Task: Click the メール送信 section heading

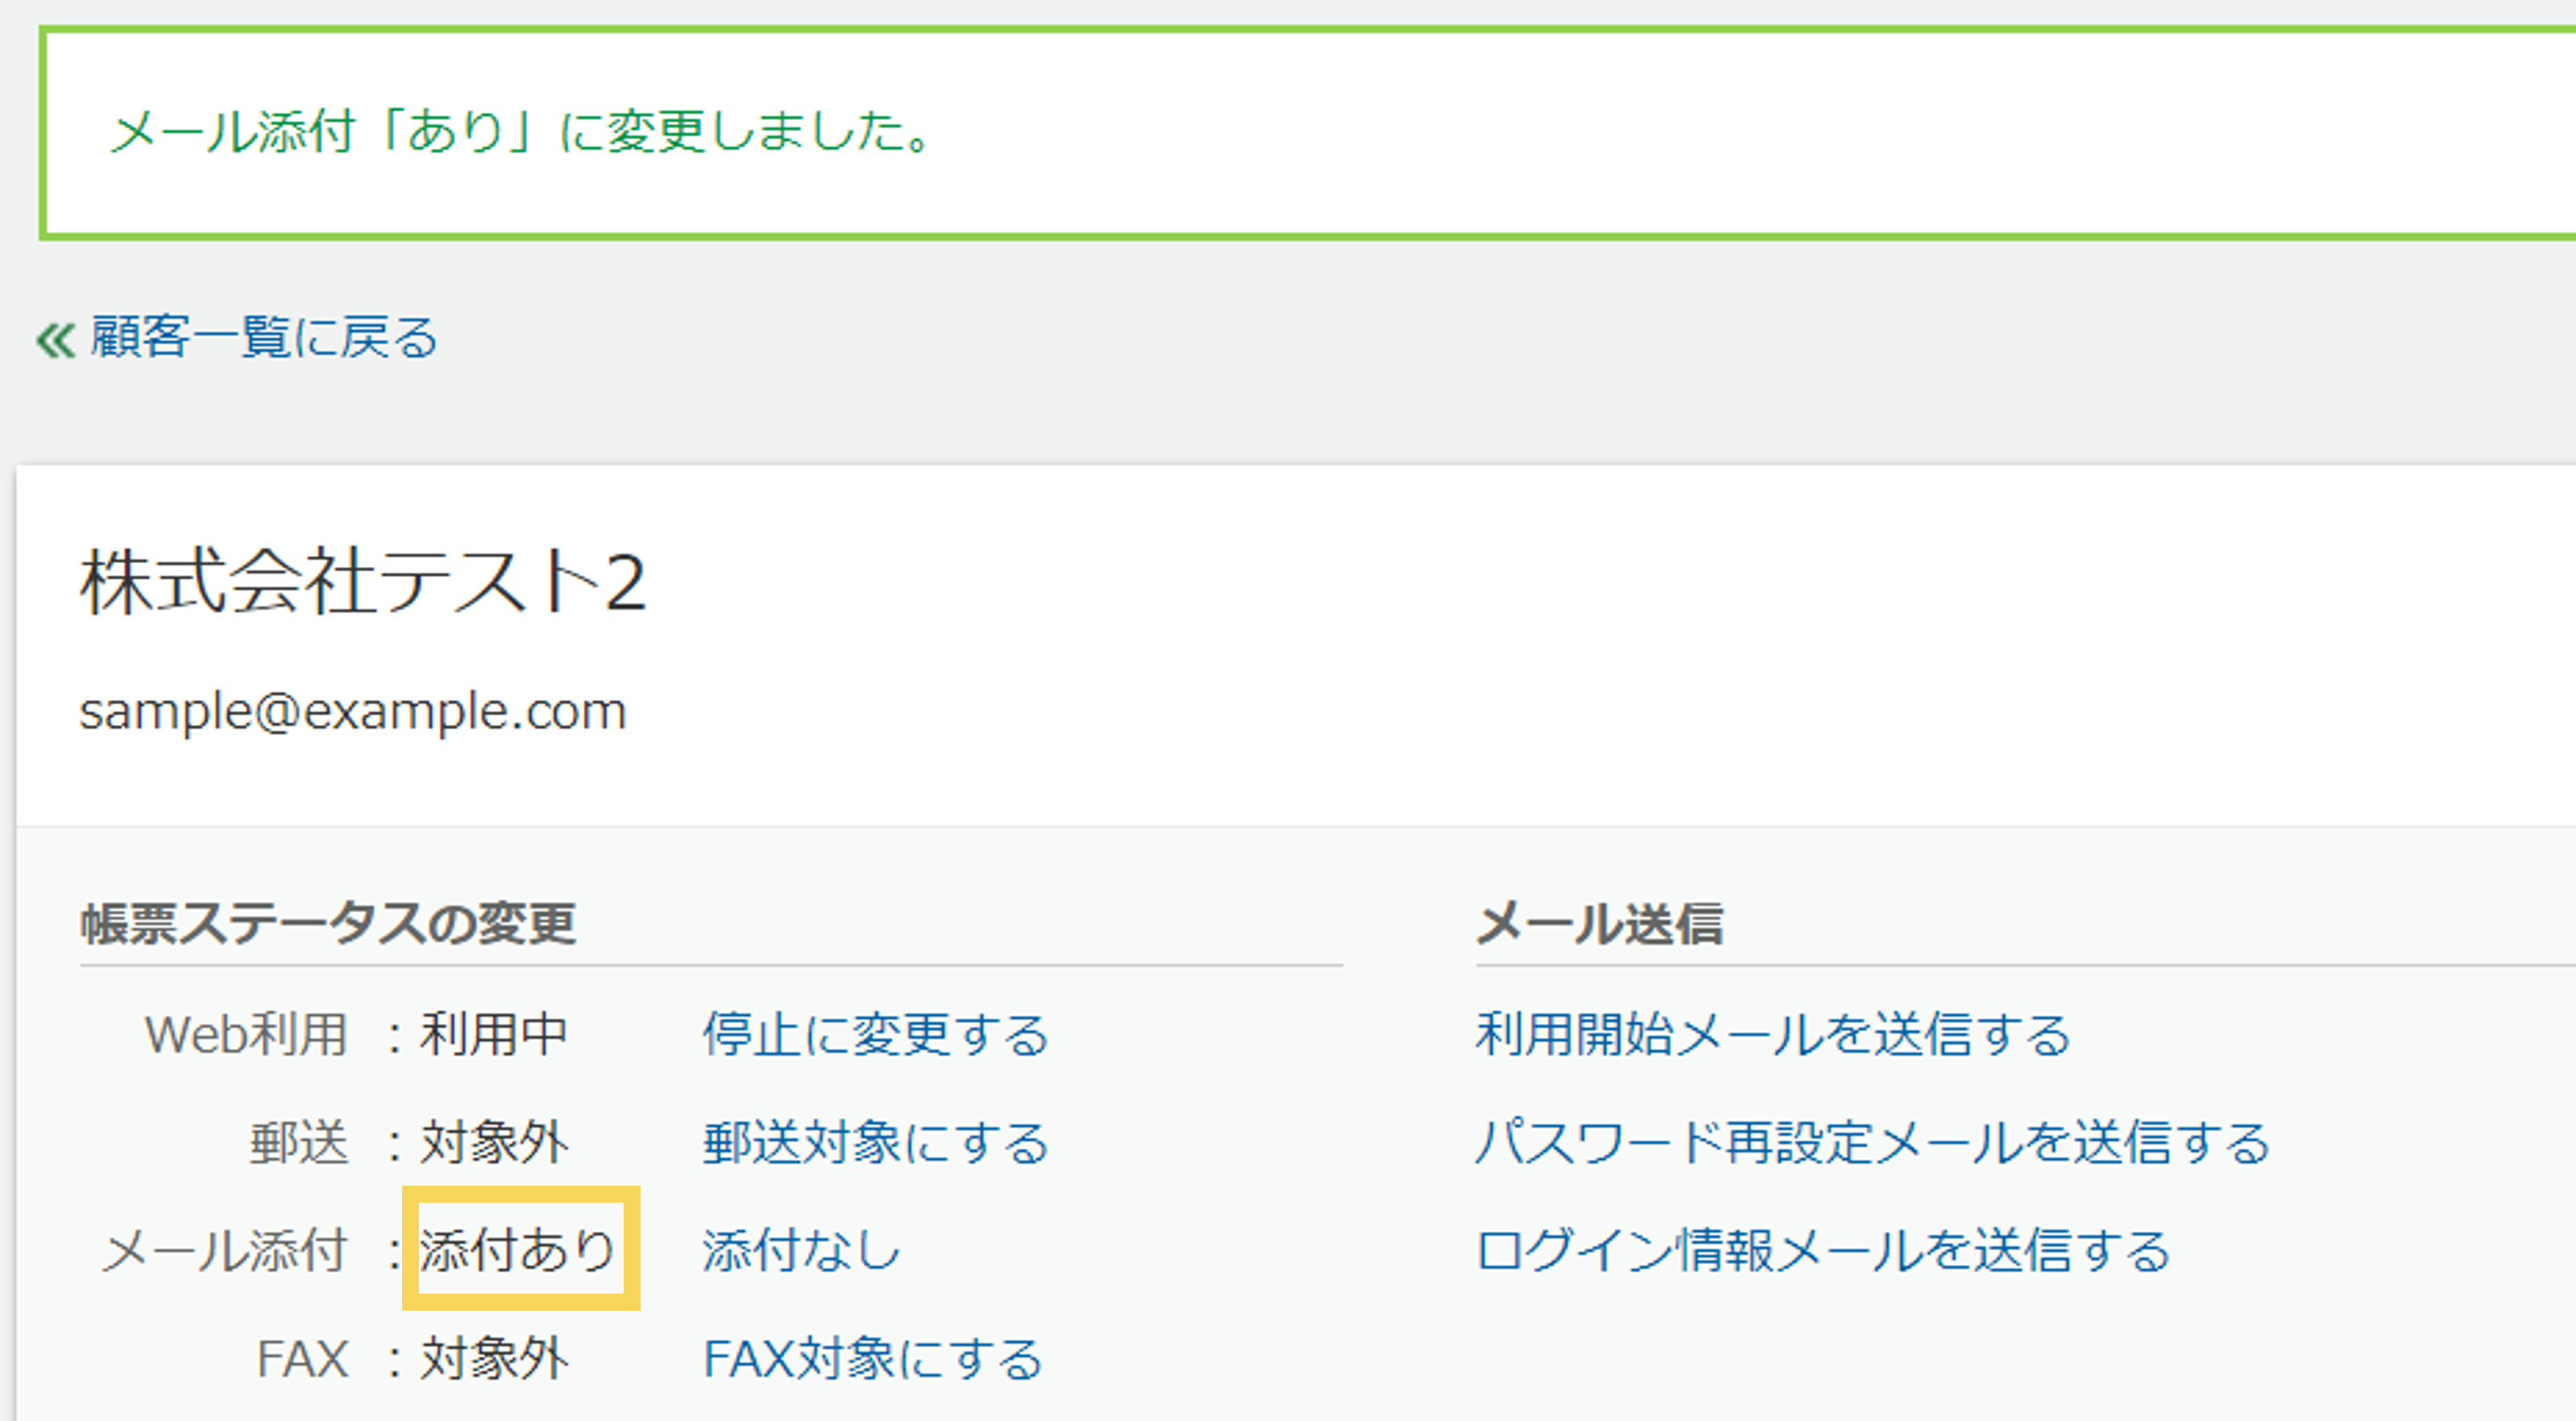Action: 1599,922
